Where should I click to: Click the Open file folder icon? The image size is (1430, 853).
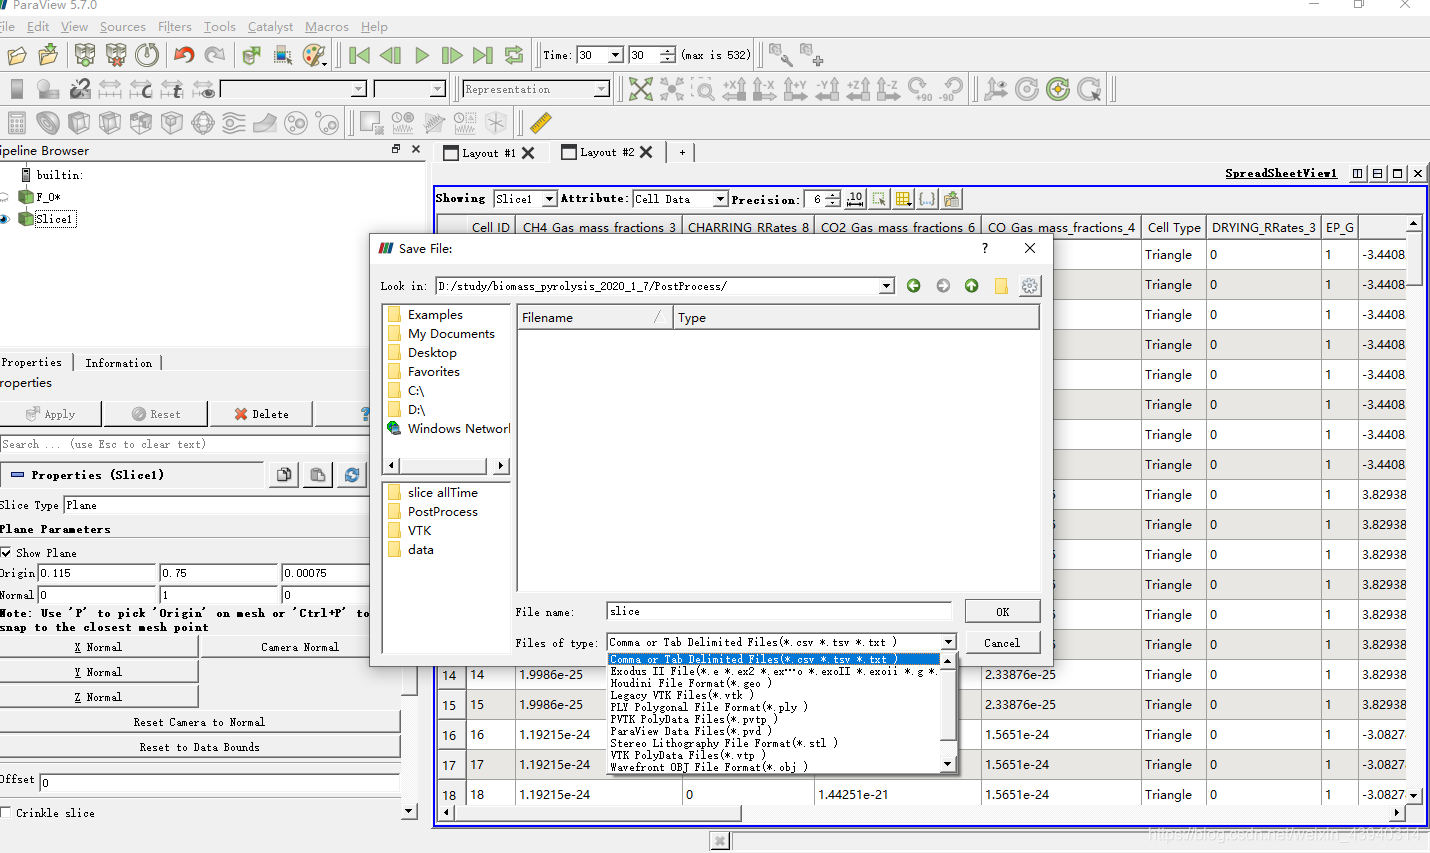coord(17,56)
